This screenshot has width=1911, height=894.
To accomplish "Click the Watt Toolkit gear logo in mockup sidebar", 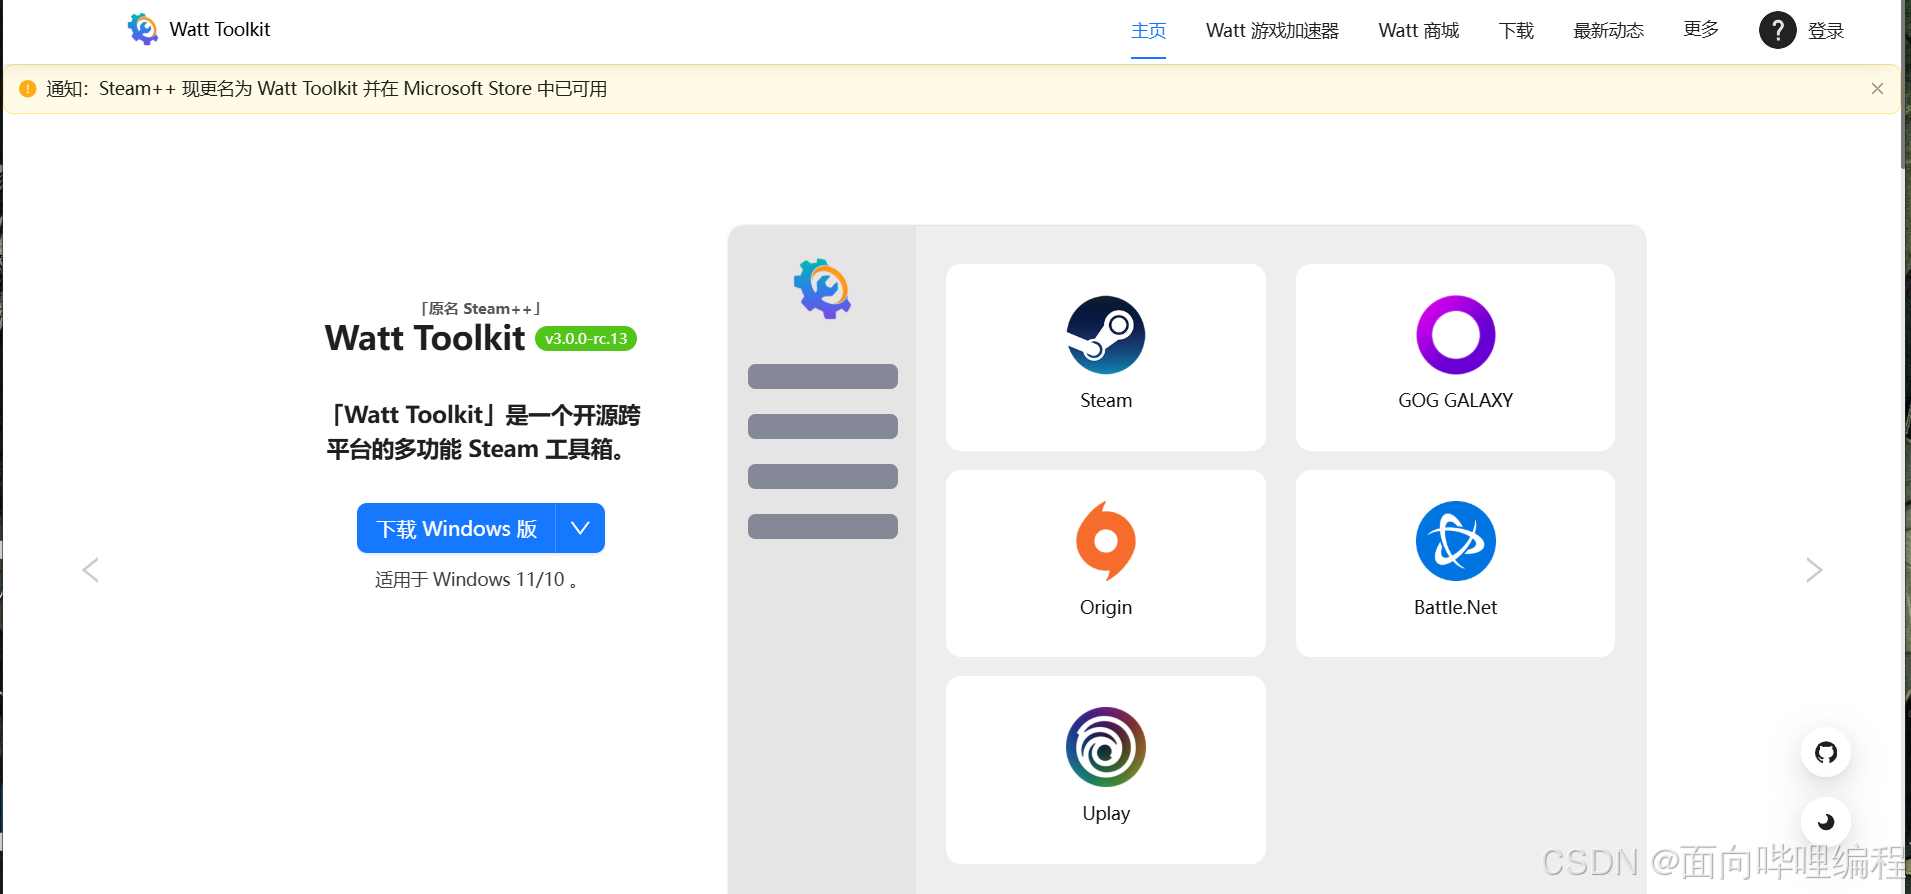I will pos(822,289).
